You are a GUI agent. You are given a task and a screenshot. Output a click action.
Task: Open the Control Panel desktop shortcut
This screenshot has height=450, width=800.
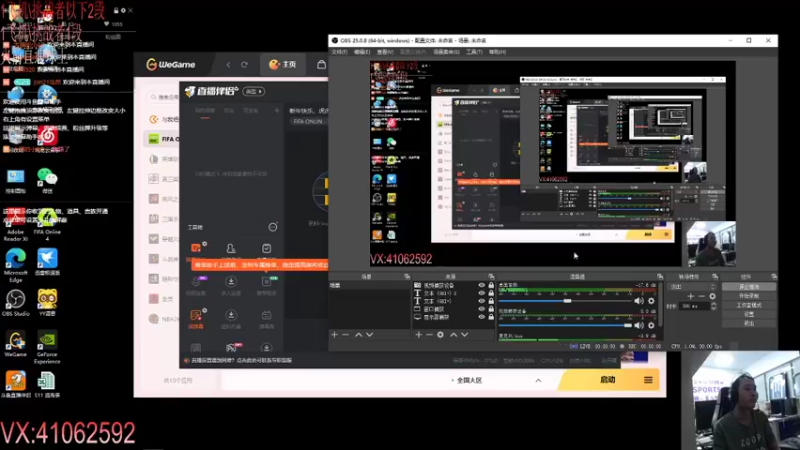tap(16, 180)
